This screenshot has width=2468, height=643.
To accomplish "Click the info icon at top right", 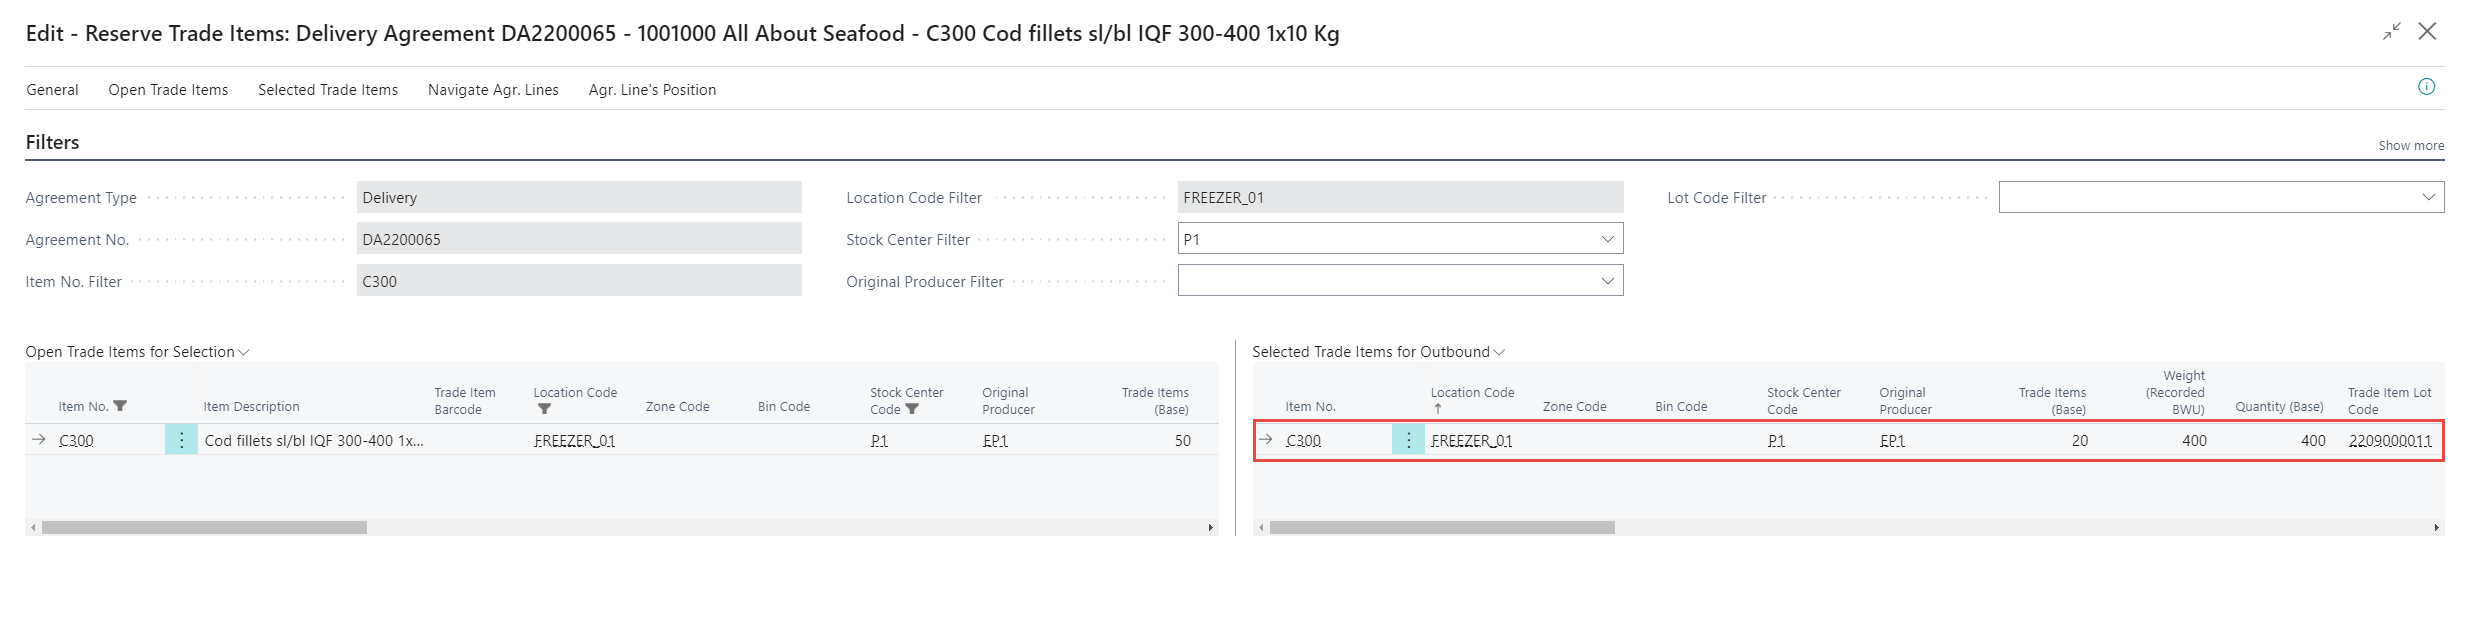I will [2426, 87].
